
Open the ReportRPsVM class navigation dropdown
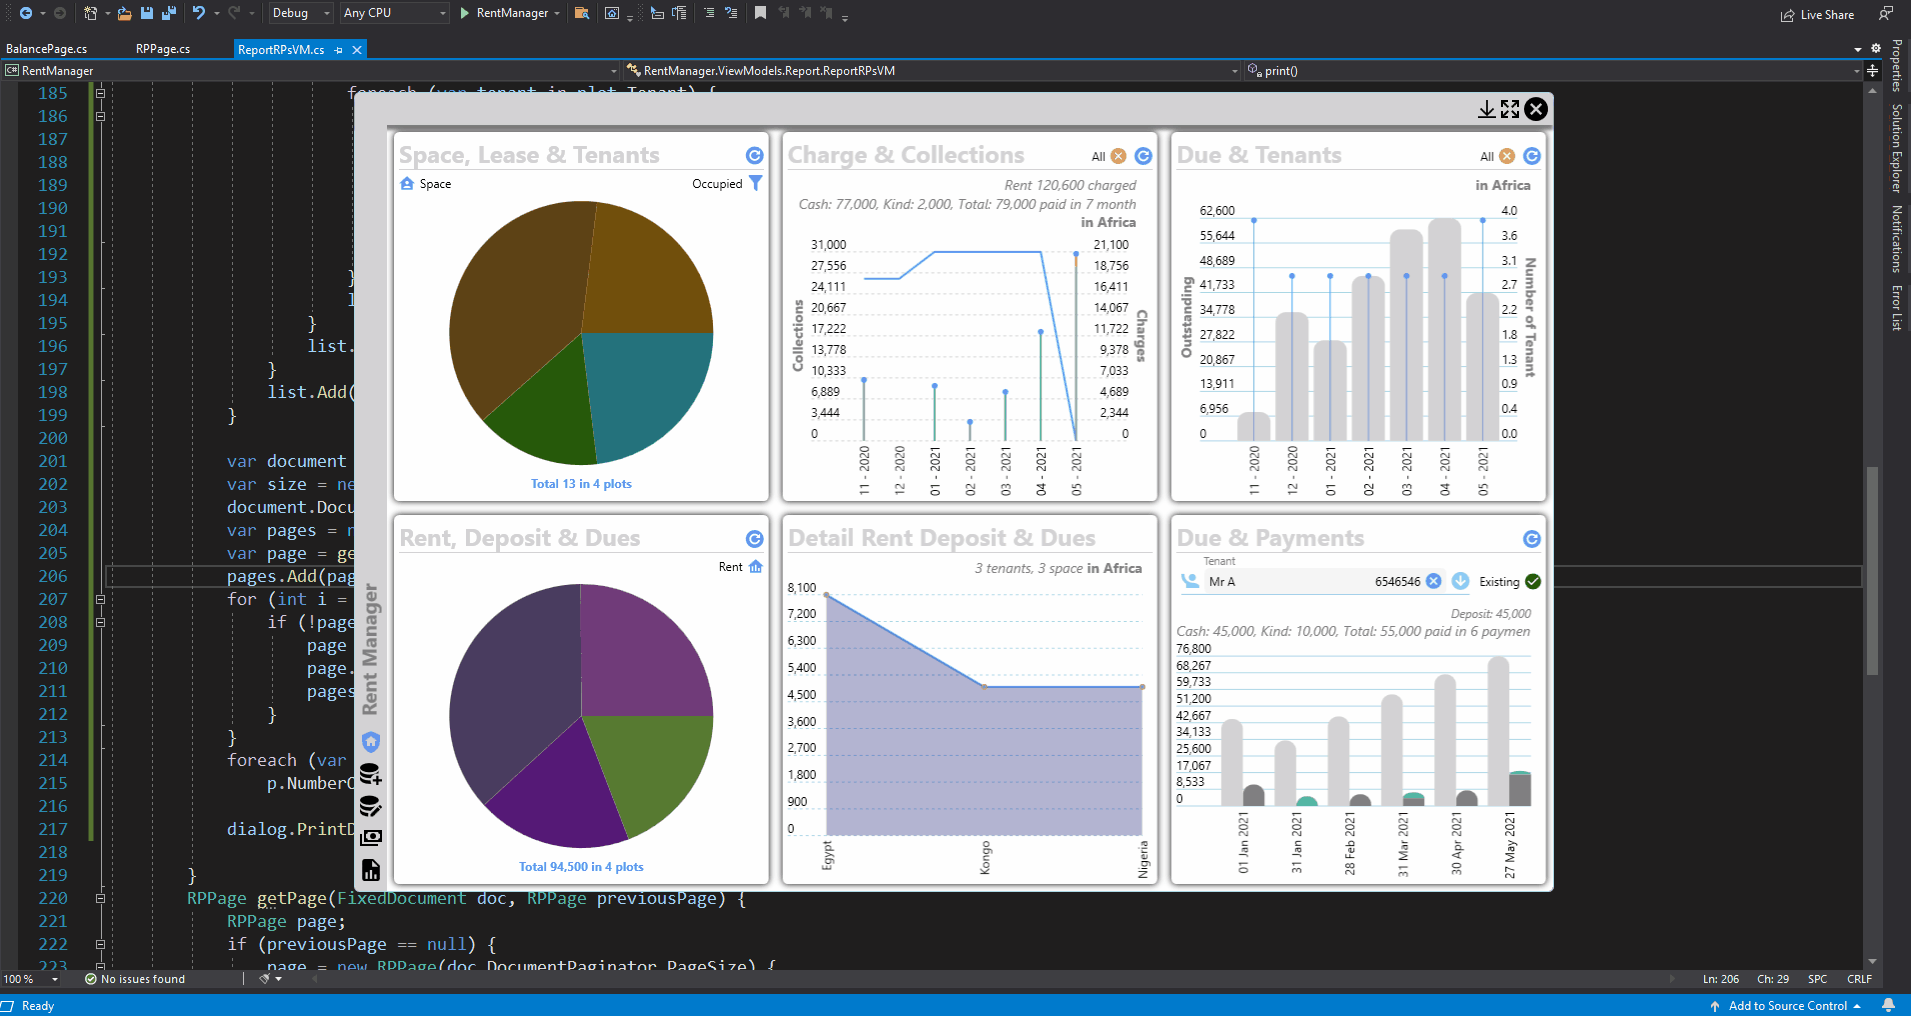coord(932,71)
